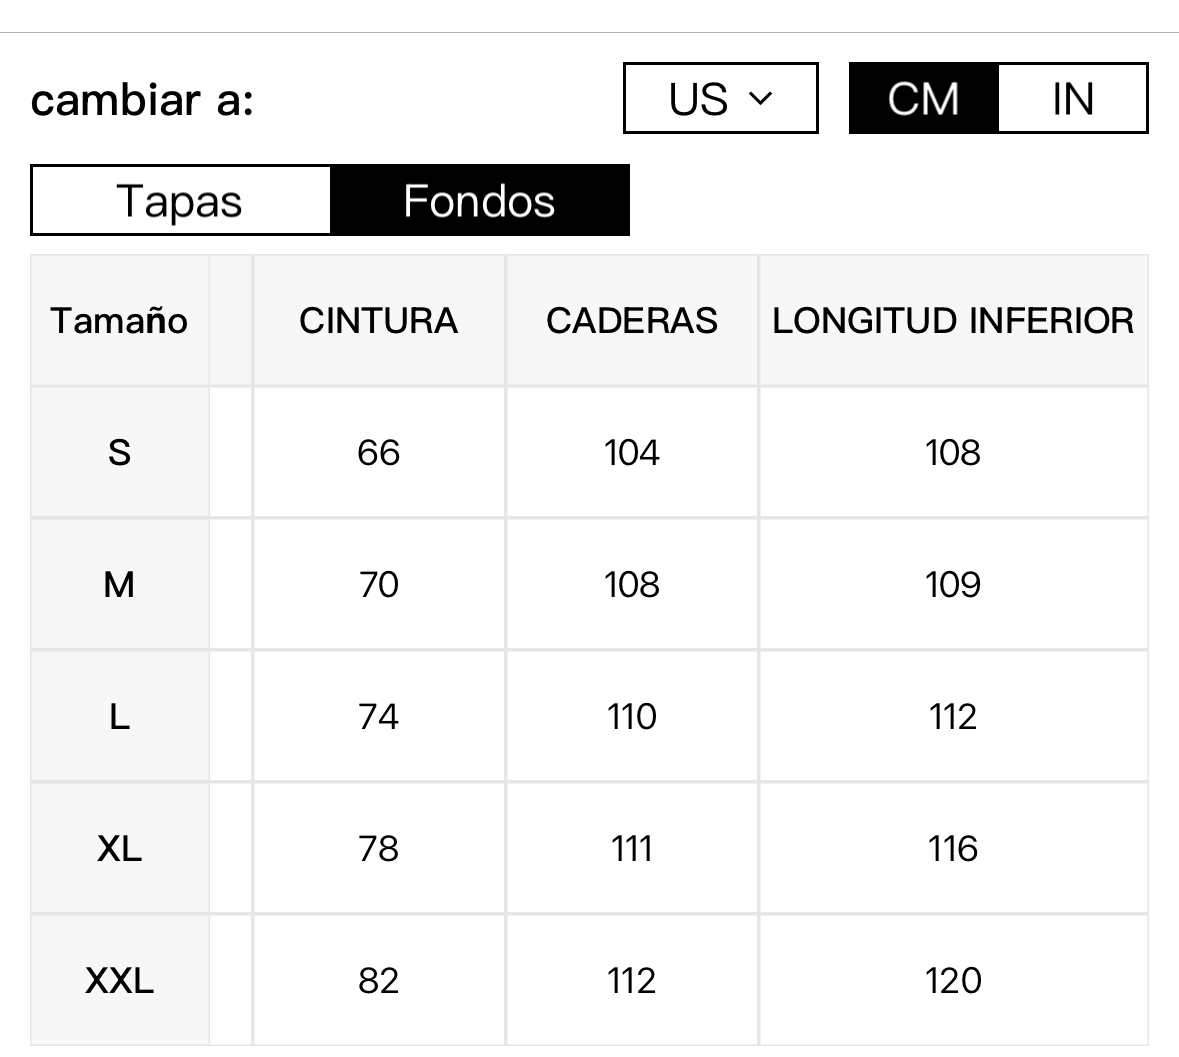The height and width of the screenshot is (1057, 1179).
Task: Select the L size row label
Action: (x=119, y=716)
